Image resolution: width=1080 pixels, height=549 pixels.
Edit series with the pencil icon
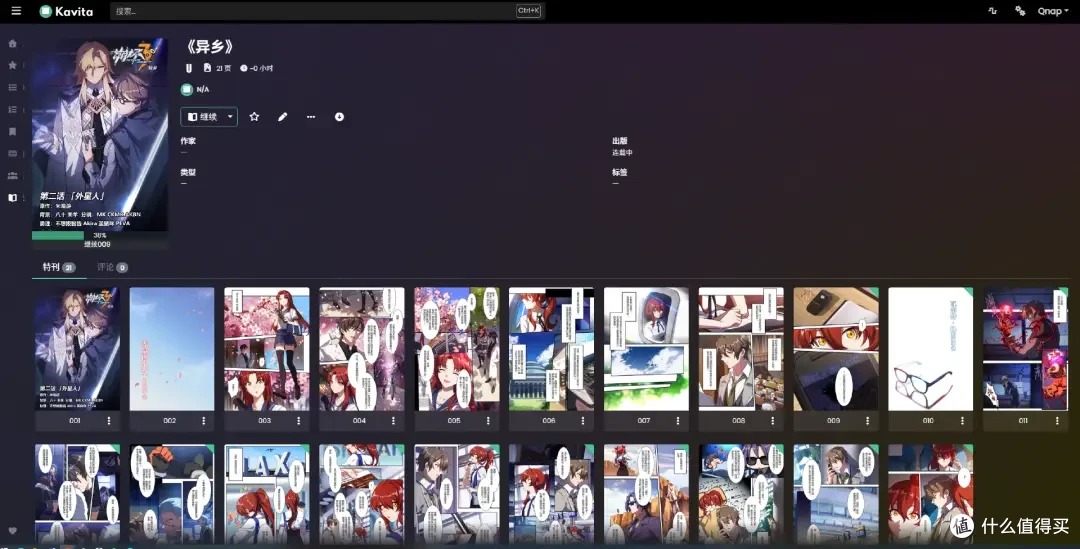(x=282, y=117)
